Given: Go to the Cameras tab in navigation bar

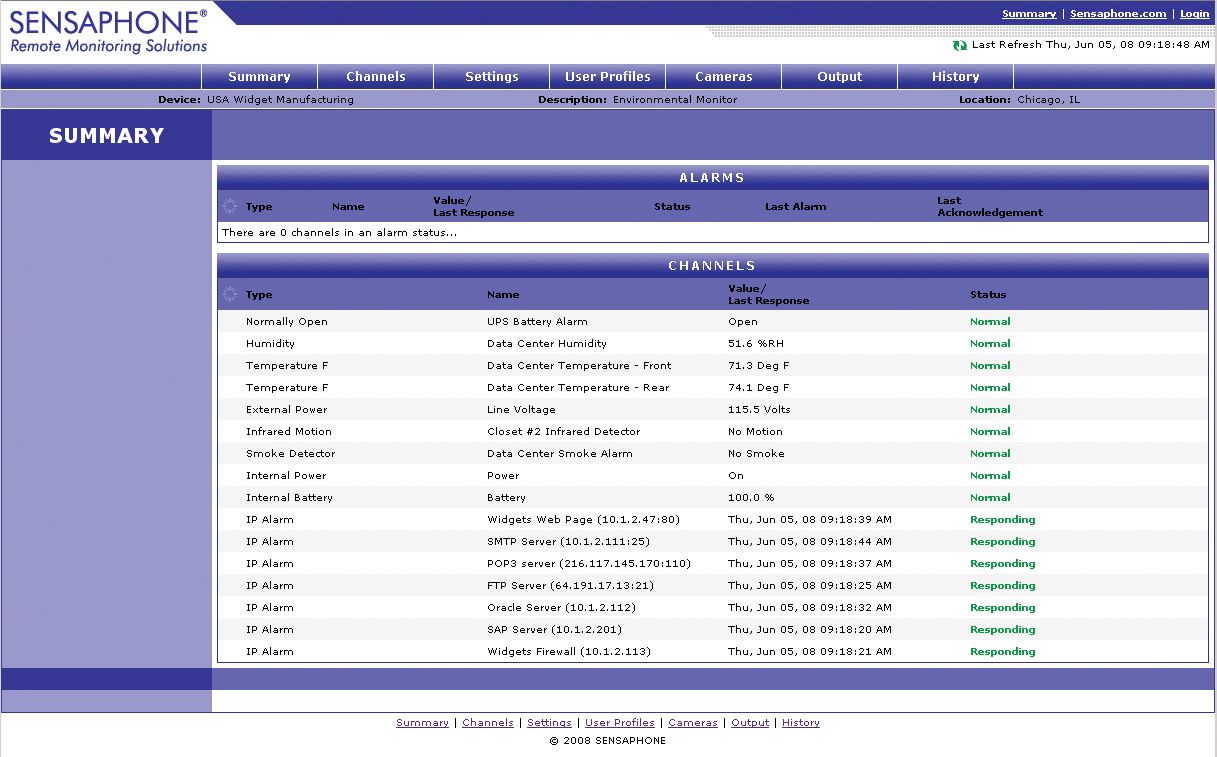Looking at the screenshot, I should [x=723, y=77].
